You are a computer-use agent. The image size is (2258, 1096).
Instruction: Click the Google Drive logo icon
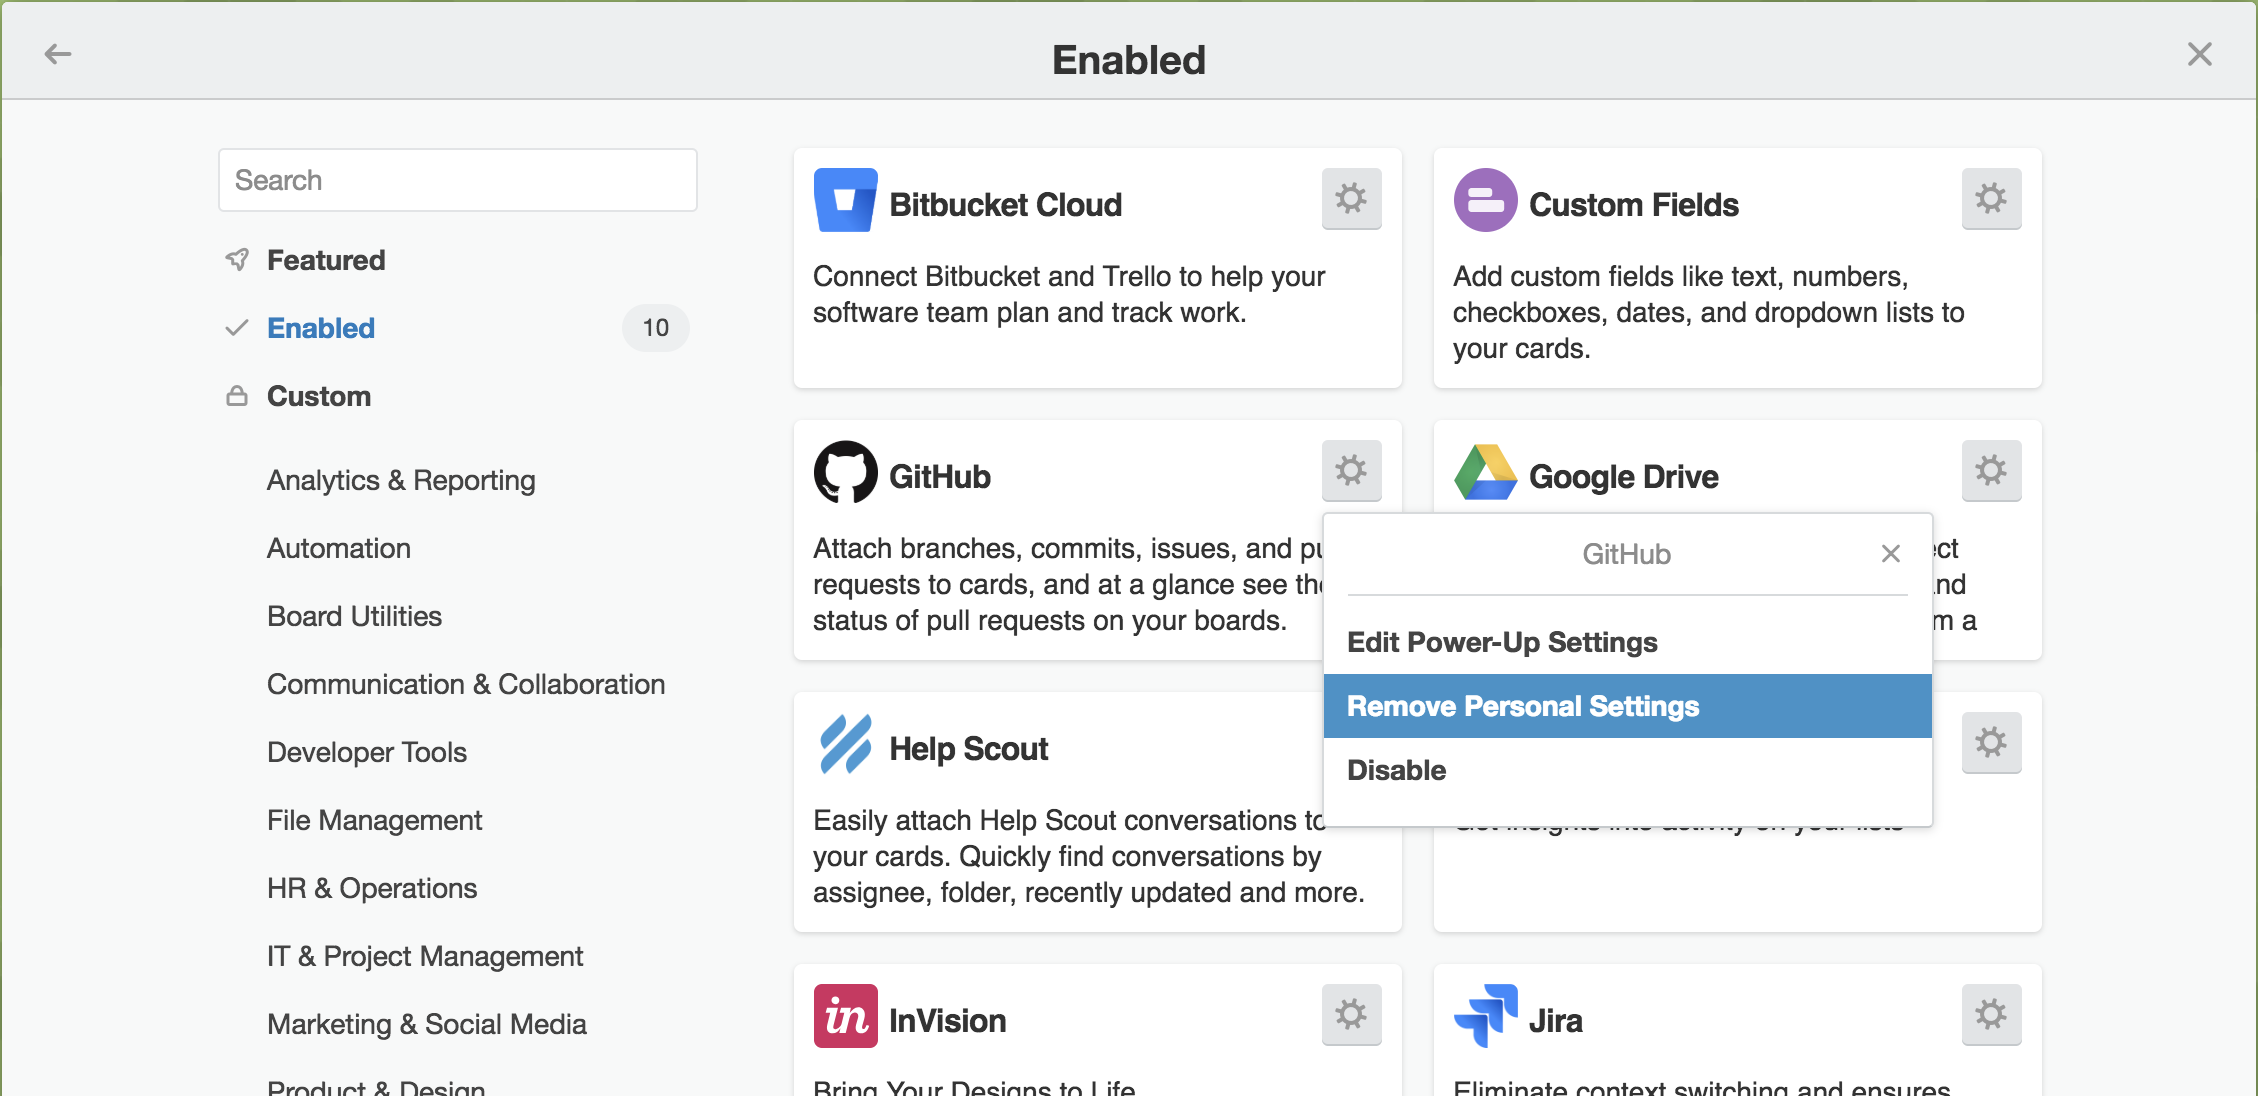1485,472
